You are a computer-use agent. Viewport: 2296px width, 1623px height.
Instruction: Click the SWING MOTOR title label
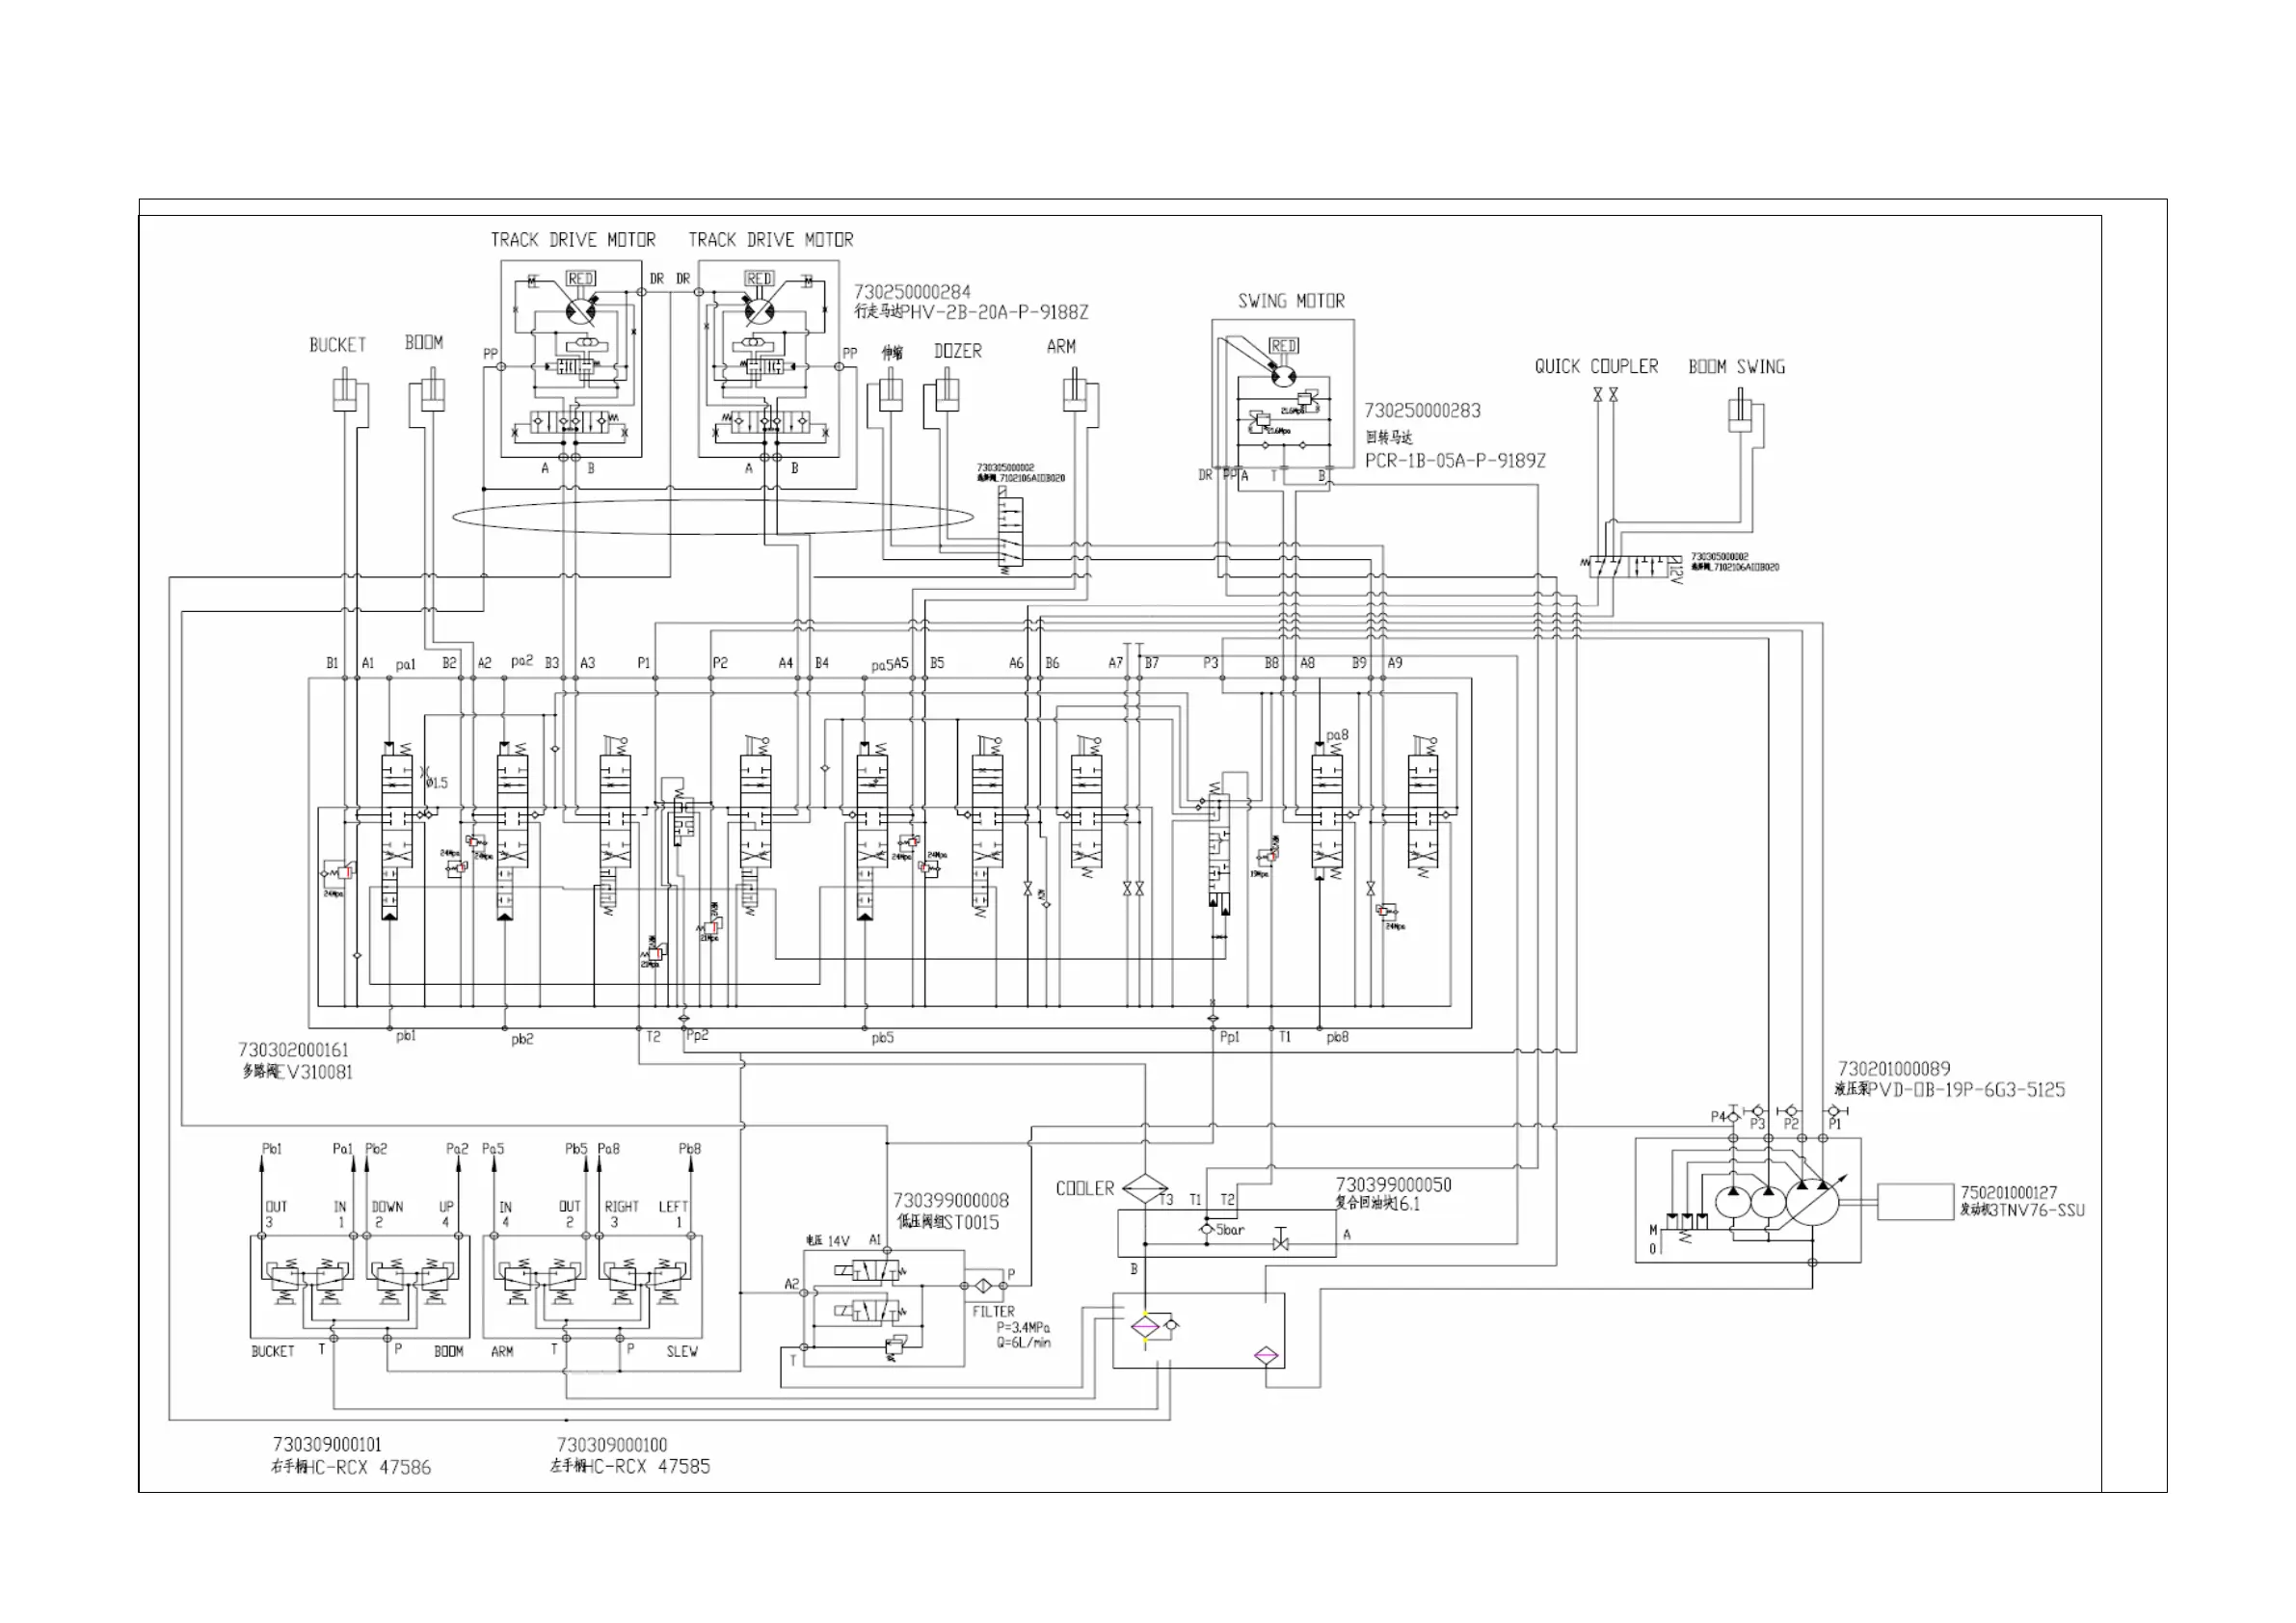coord(1290,301)
